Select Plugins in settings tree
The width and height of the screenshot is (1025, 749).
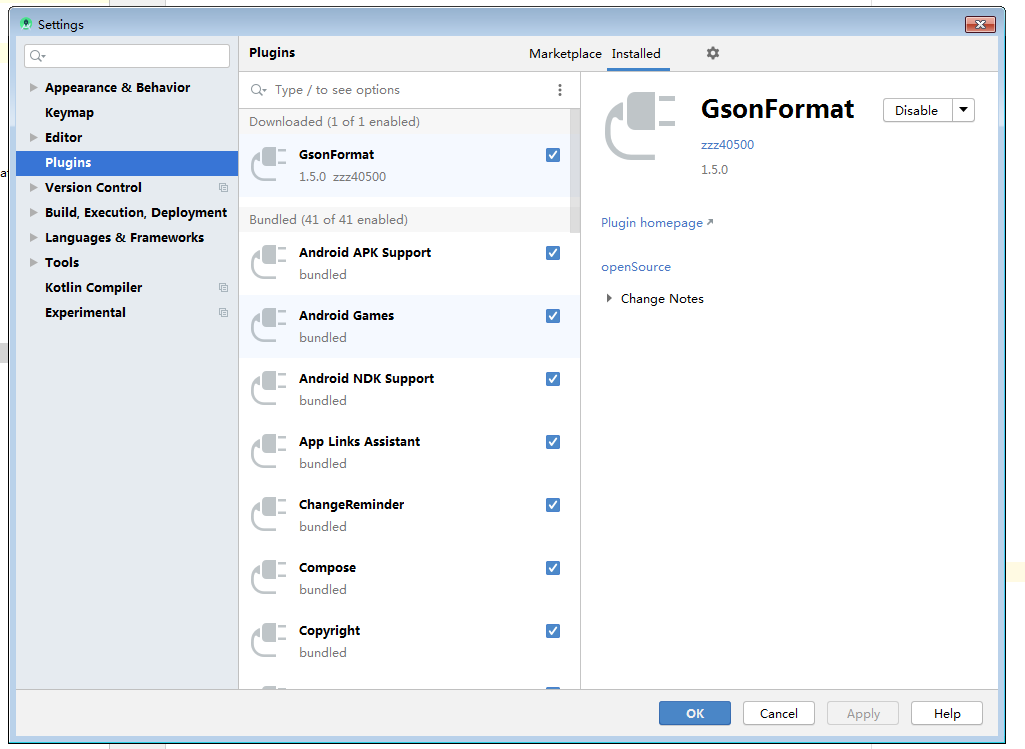coord(127,163)
